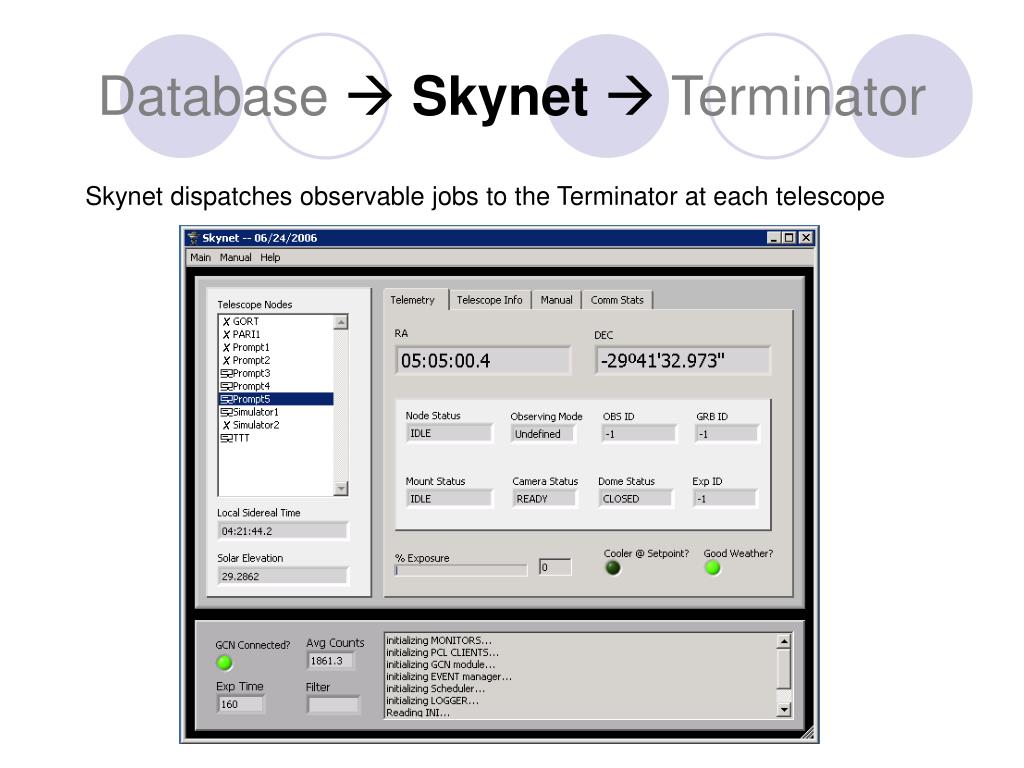Click the Exp ID field
The image size is (1024, 768).
725,498
